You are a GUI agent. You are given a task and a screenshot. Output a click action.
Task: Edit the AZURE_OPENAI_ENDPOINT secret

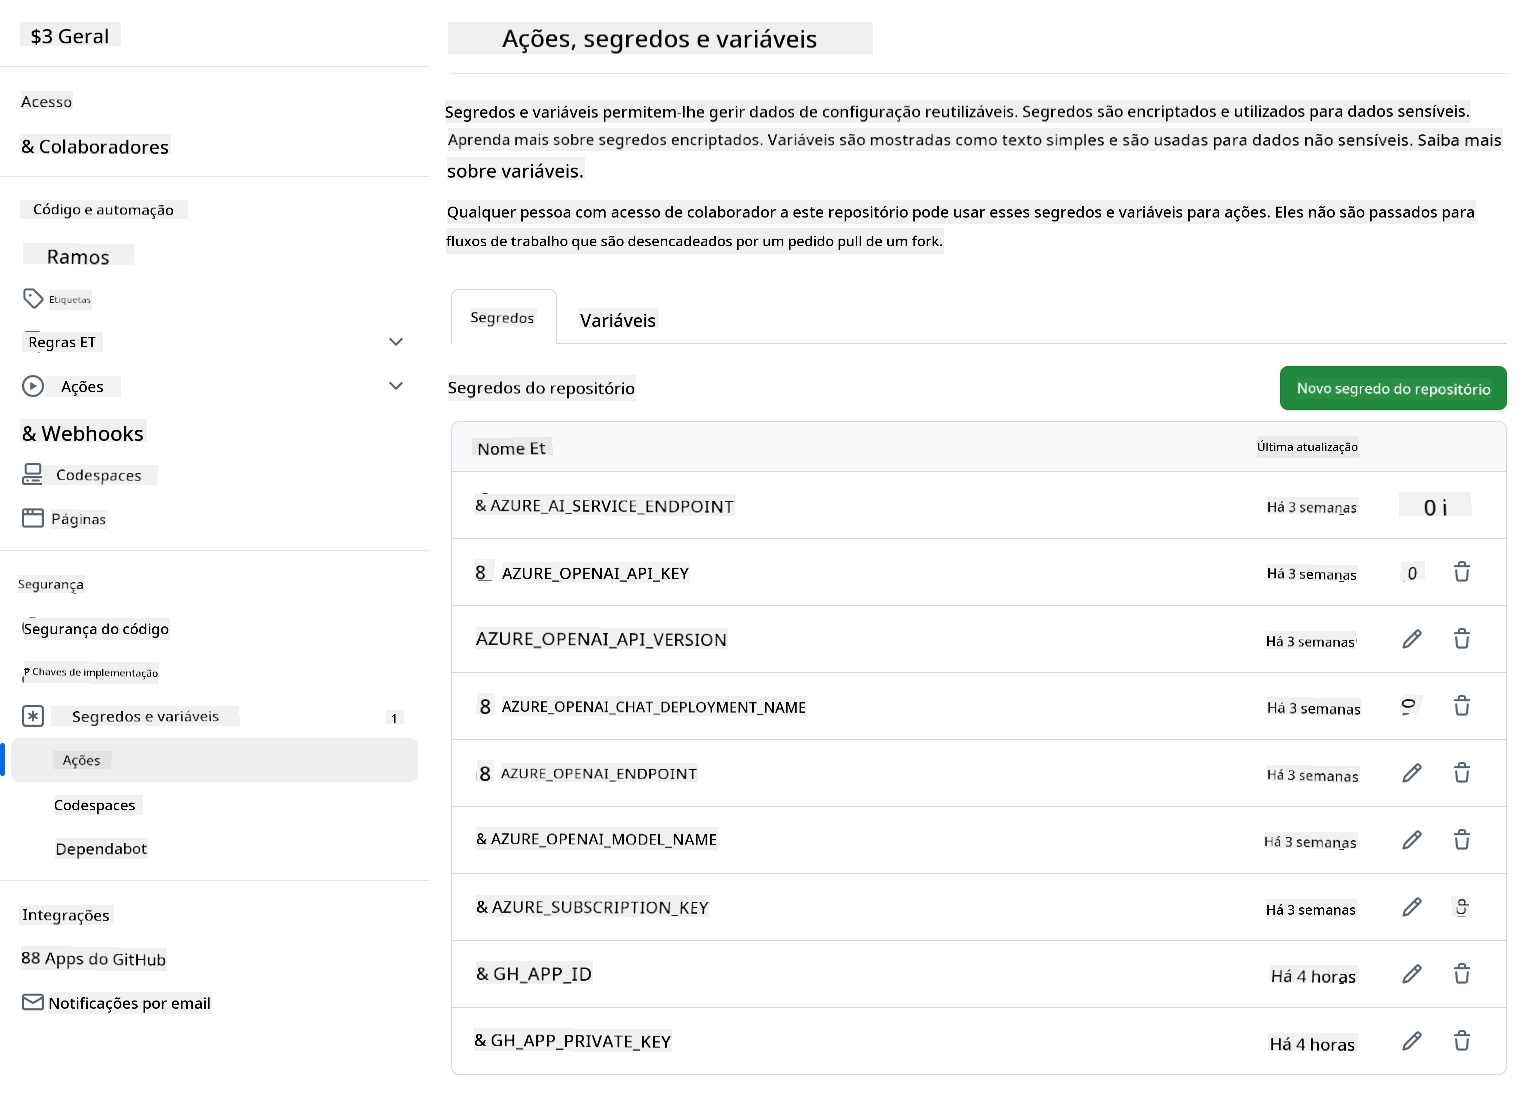1412,773
